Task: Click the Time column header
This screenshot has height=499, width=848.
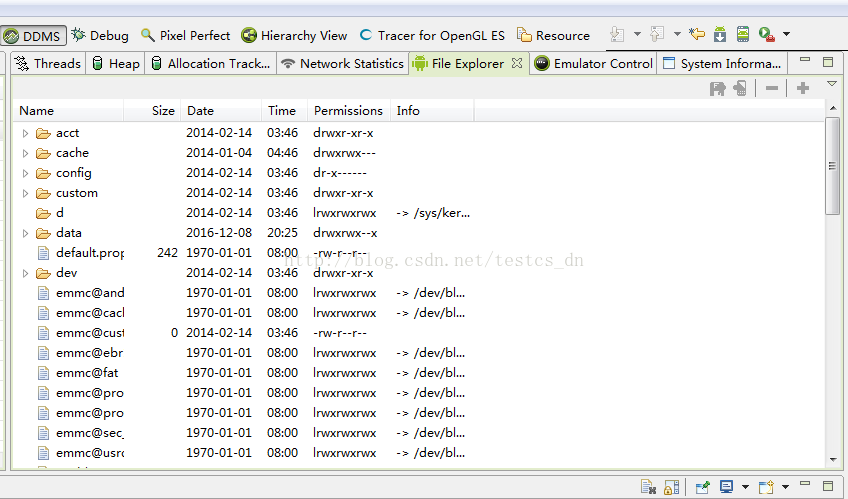Action: 284,111
